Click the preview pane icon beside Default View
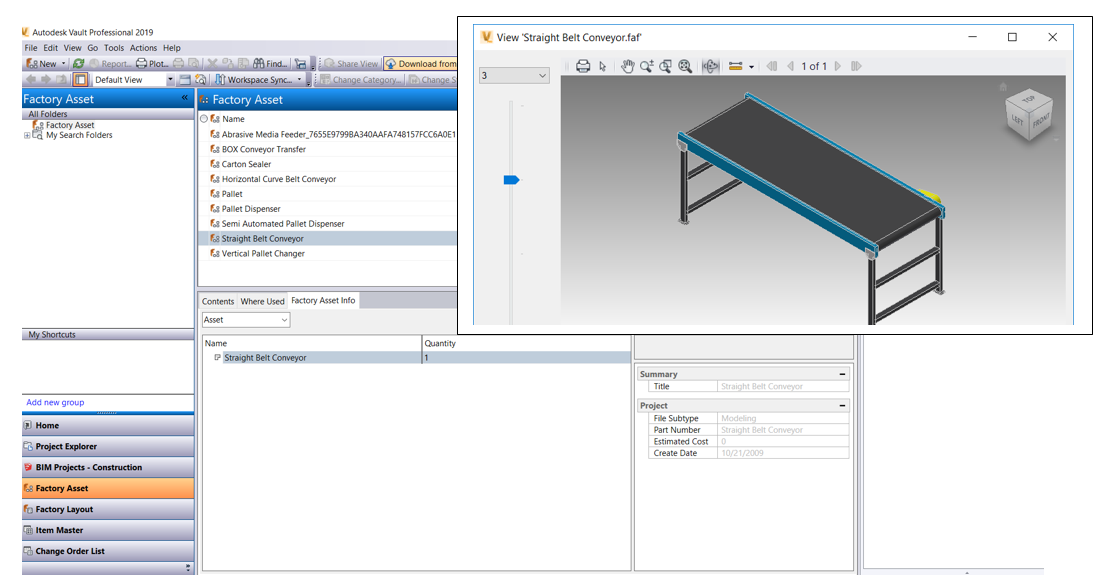This screenshot has height=588, width=1102. [x=186, y=79]
